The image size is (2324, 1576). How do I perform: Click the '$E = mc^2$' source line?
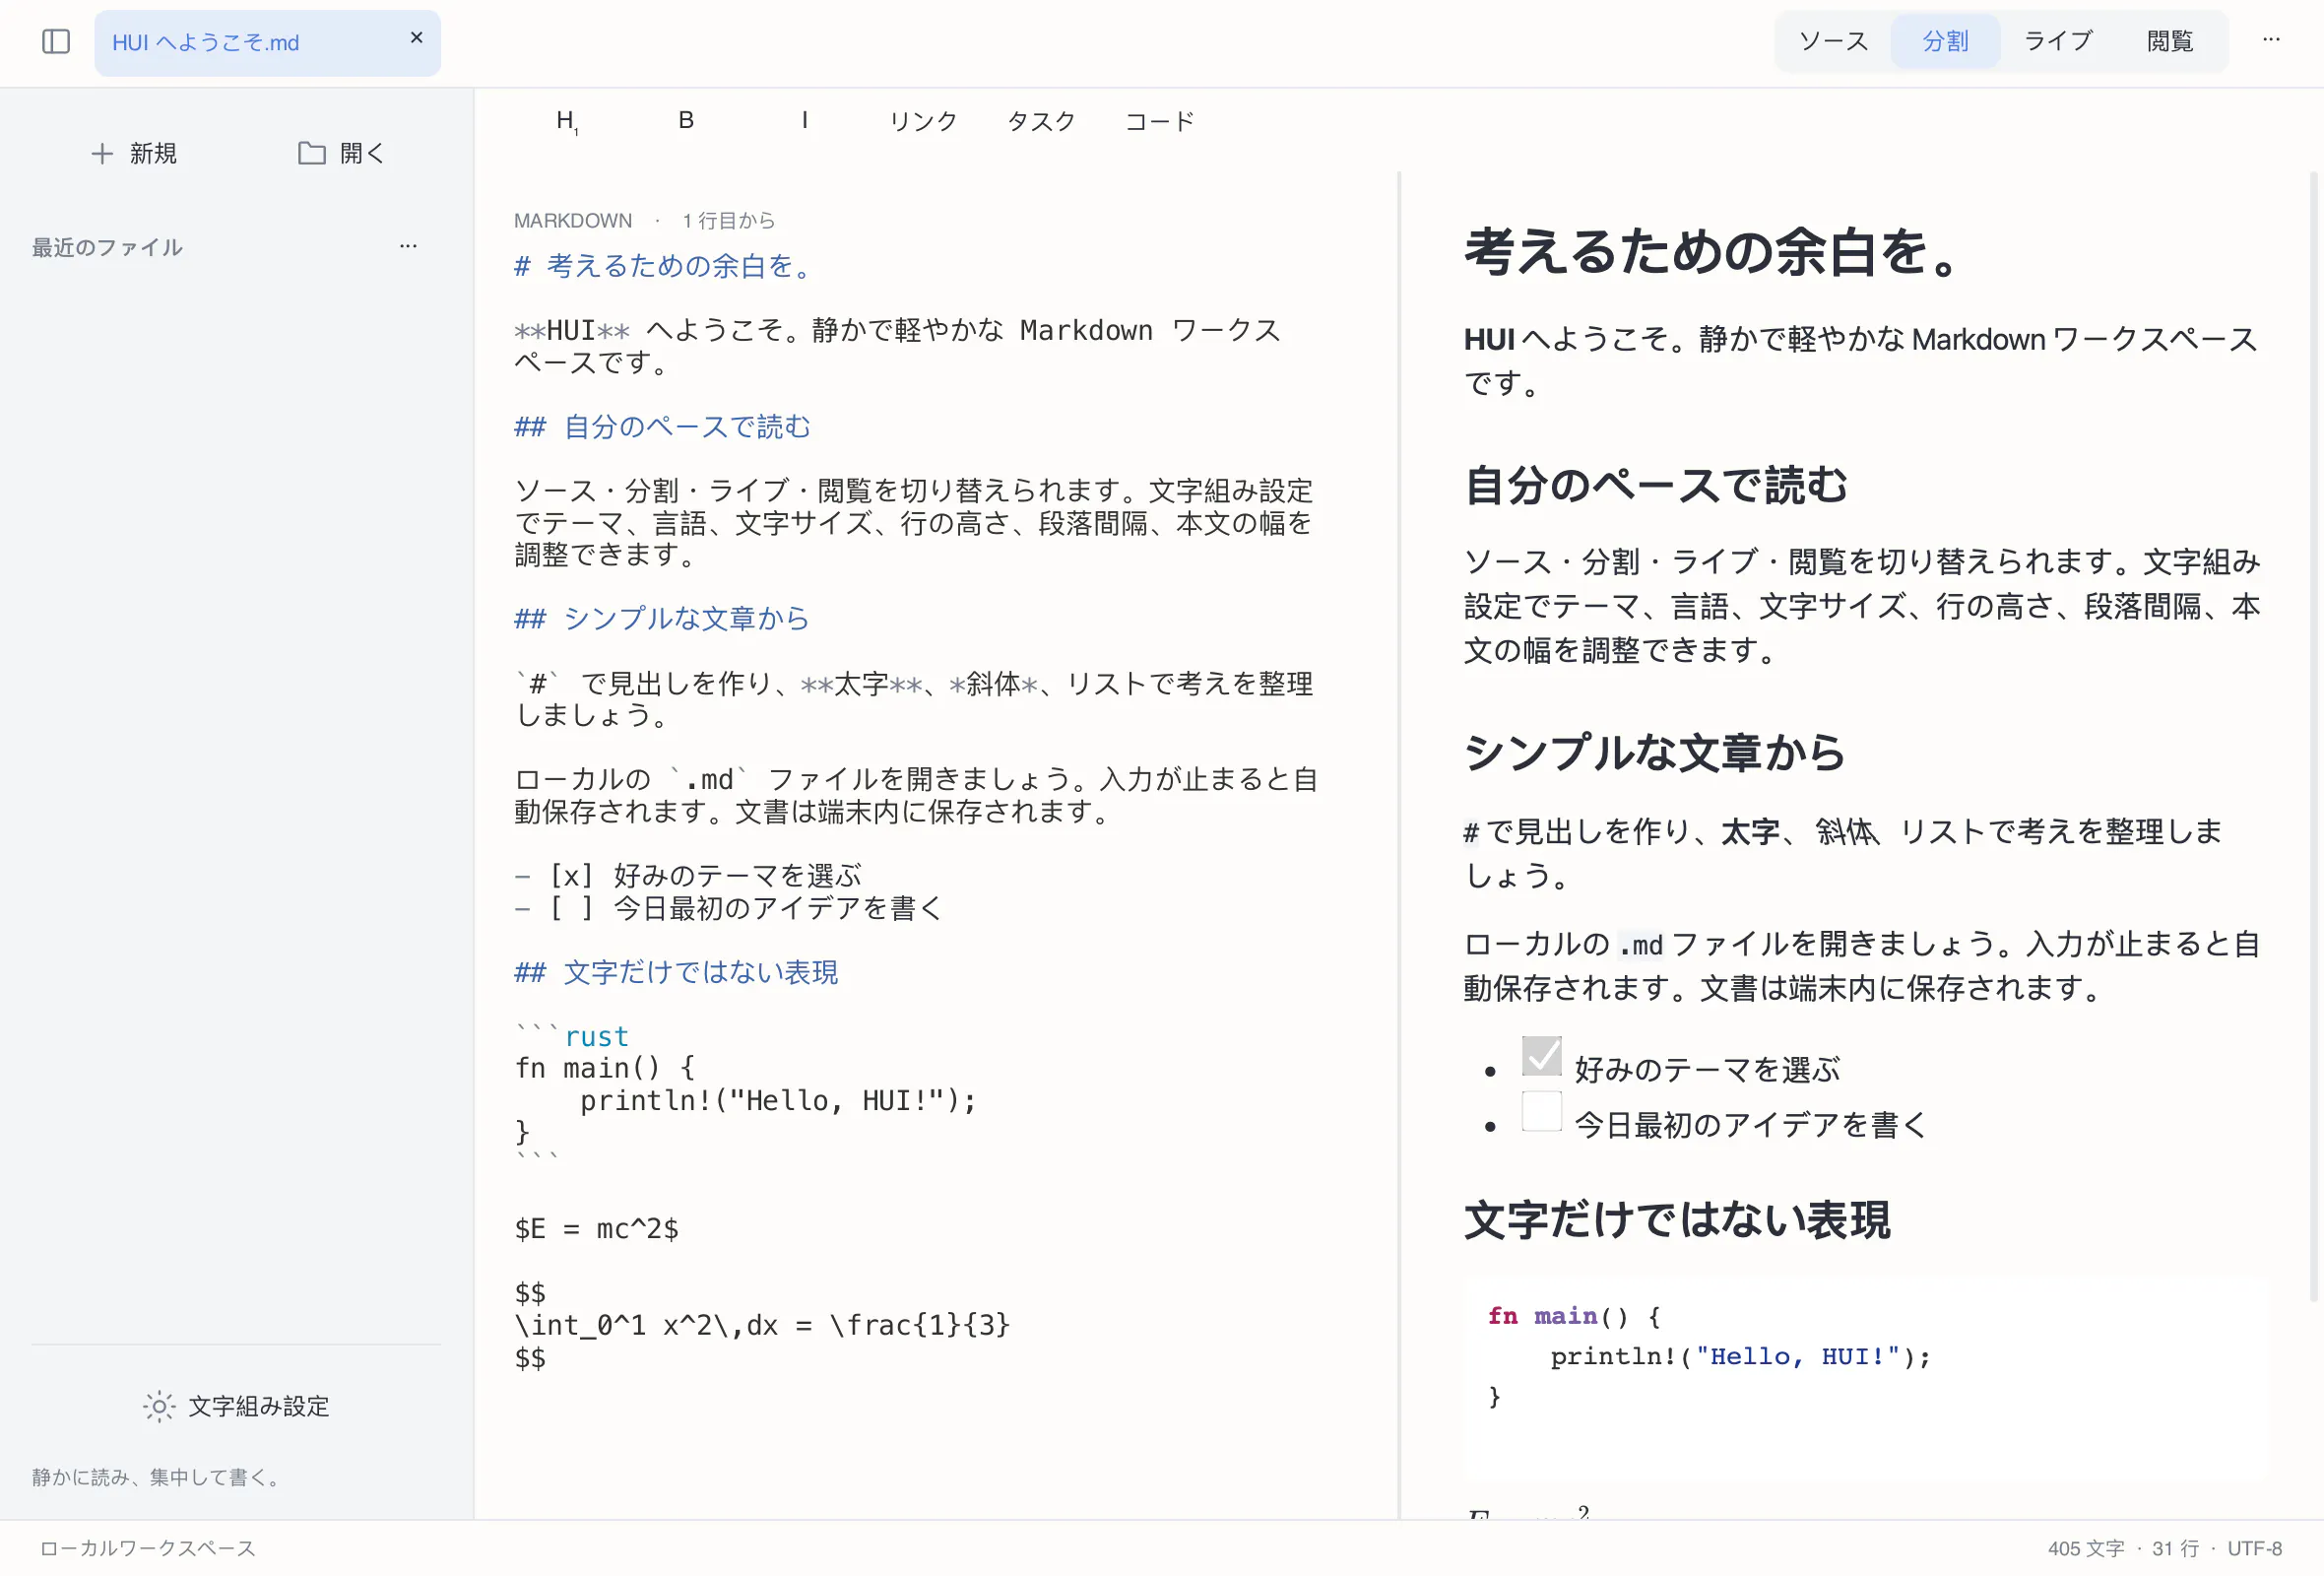(597, 1229)
